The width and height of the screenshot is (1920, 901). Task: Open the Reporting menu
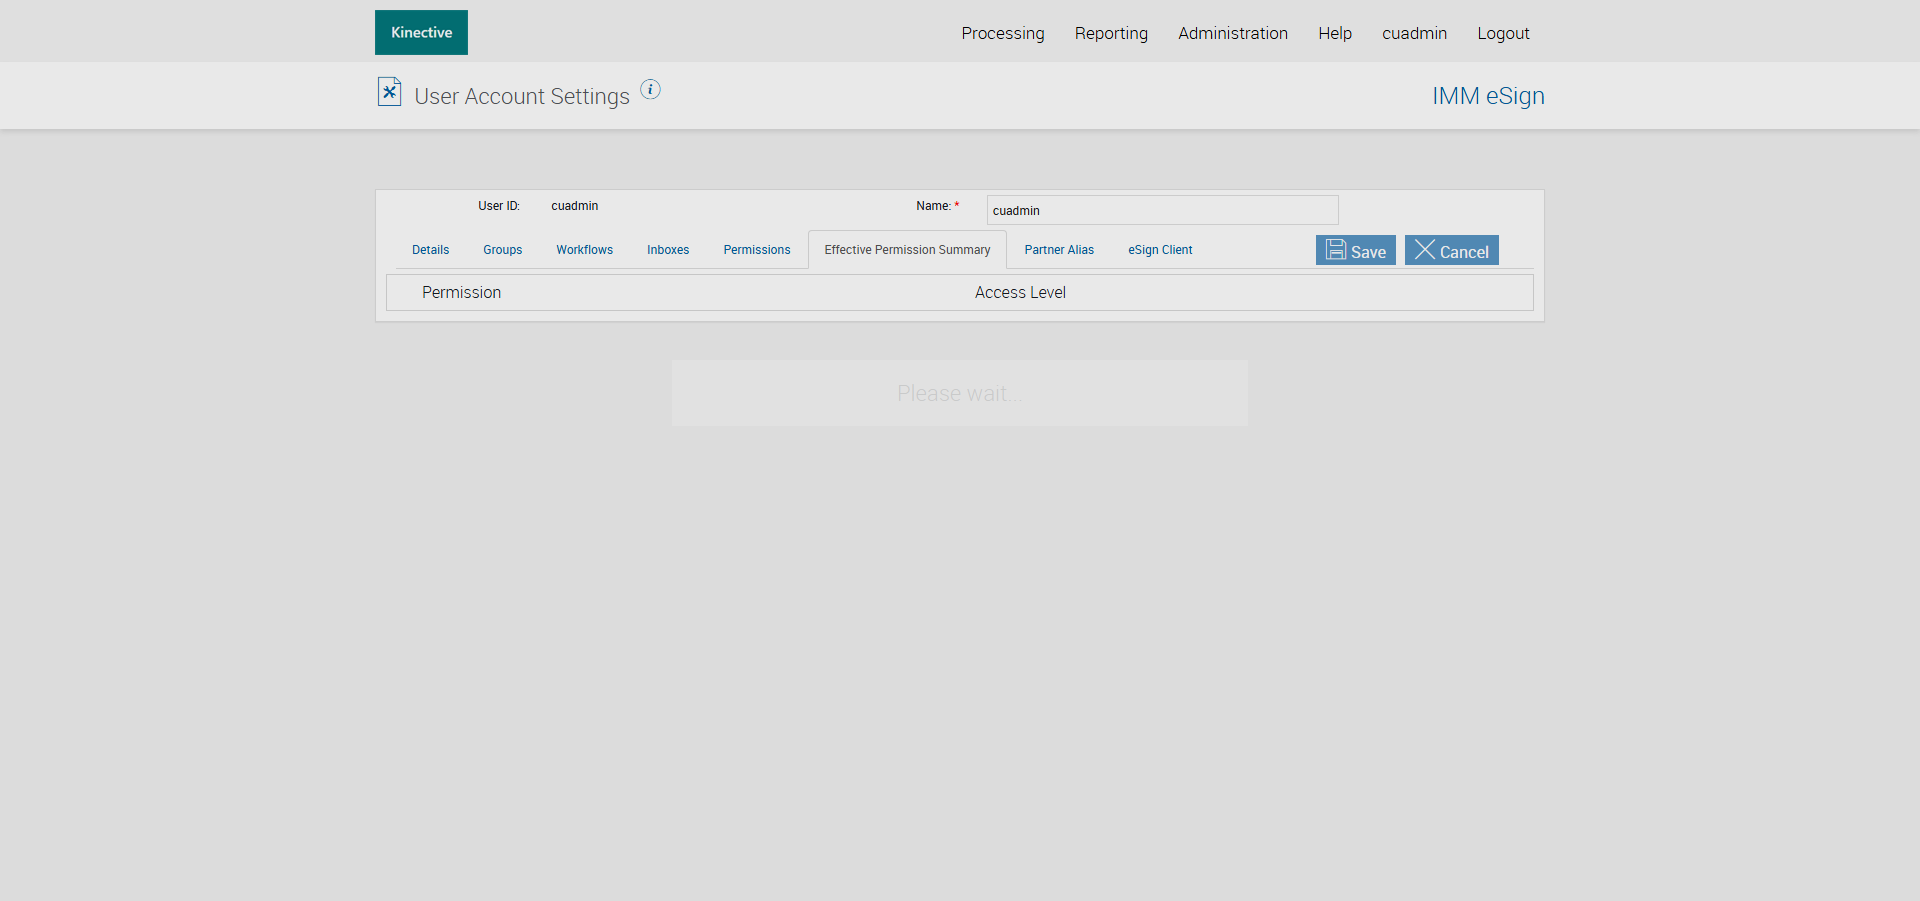click(1111, 33)
